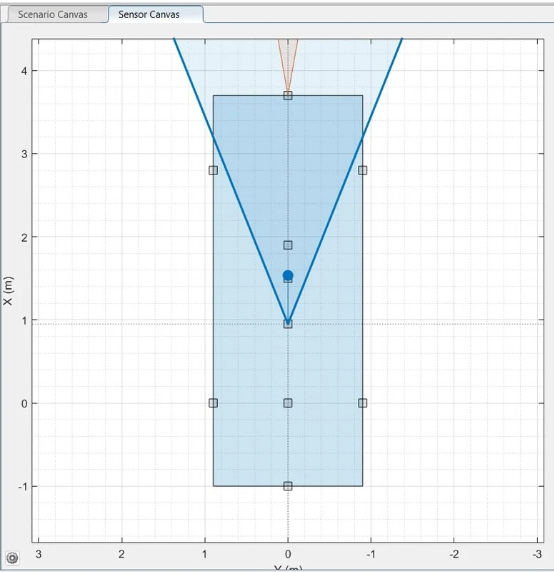Select the rear bumper mount marker at X -1
The width and height of the screenshot is (554, 572).
click(x=288, y=486)
